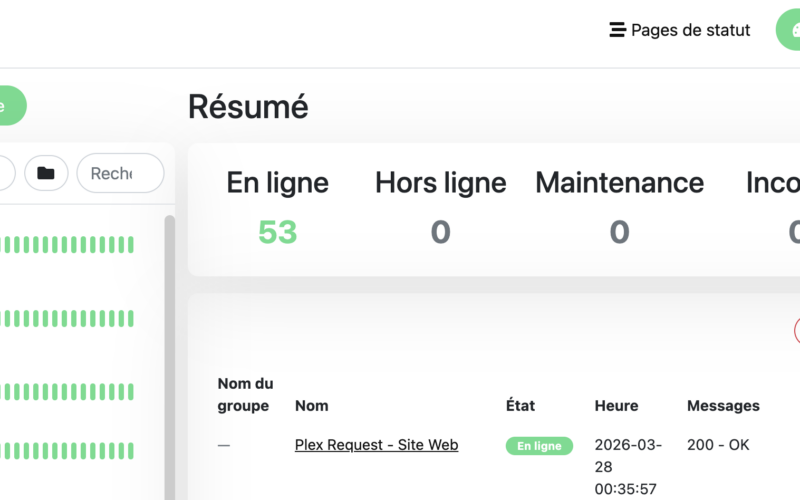Click the 2026-03-28 00:35:57 timestamp cell

(x=628, y=467)
